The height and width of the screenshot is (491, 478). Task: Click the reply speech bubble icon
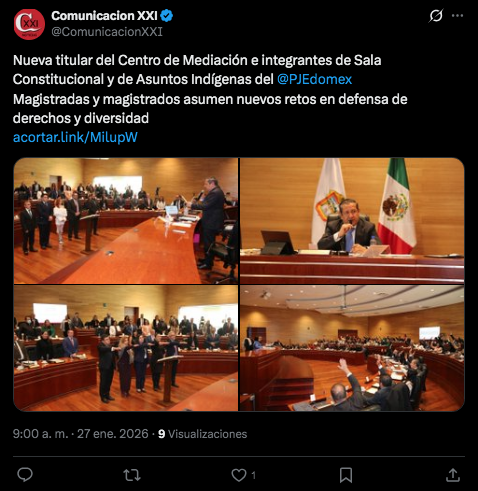click(x=25, y=475)
